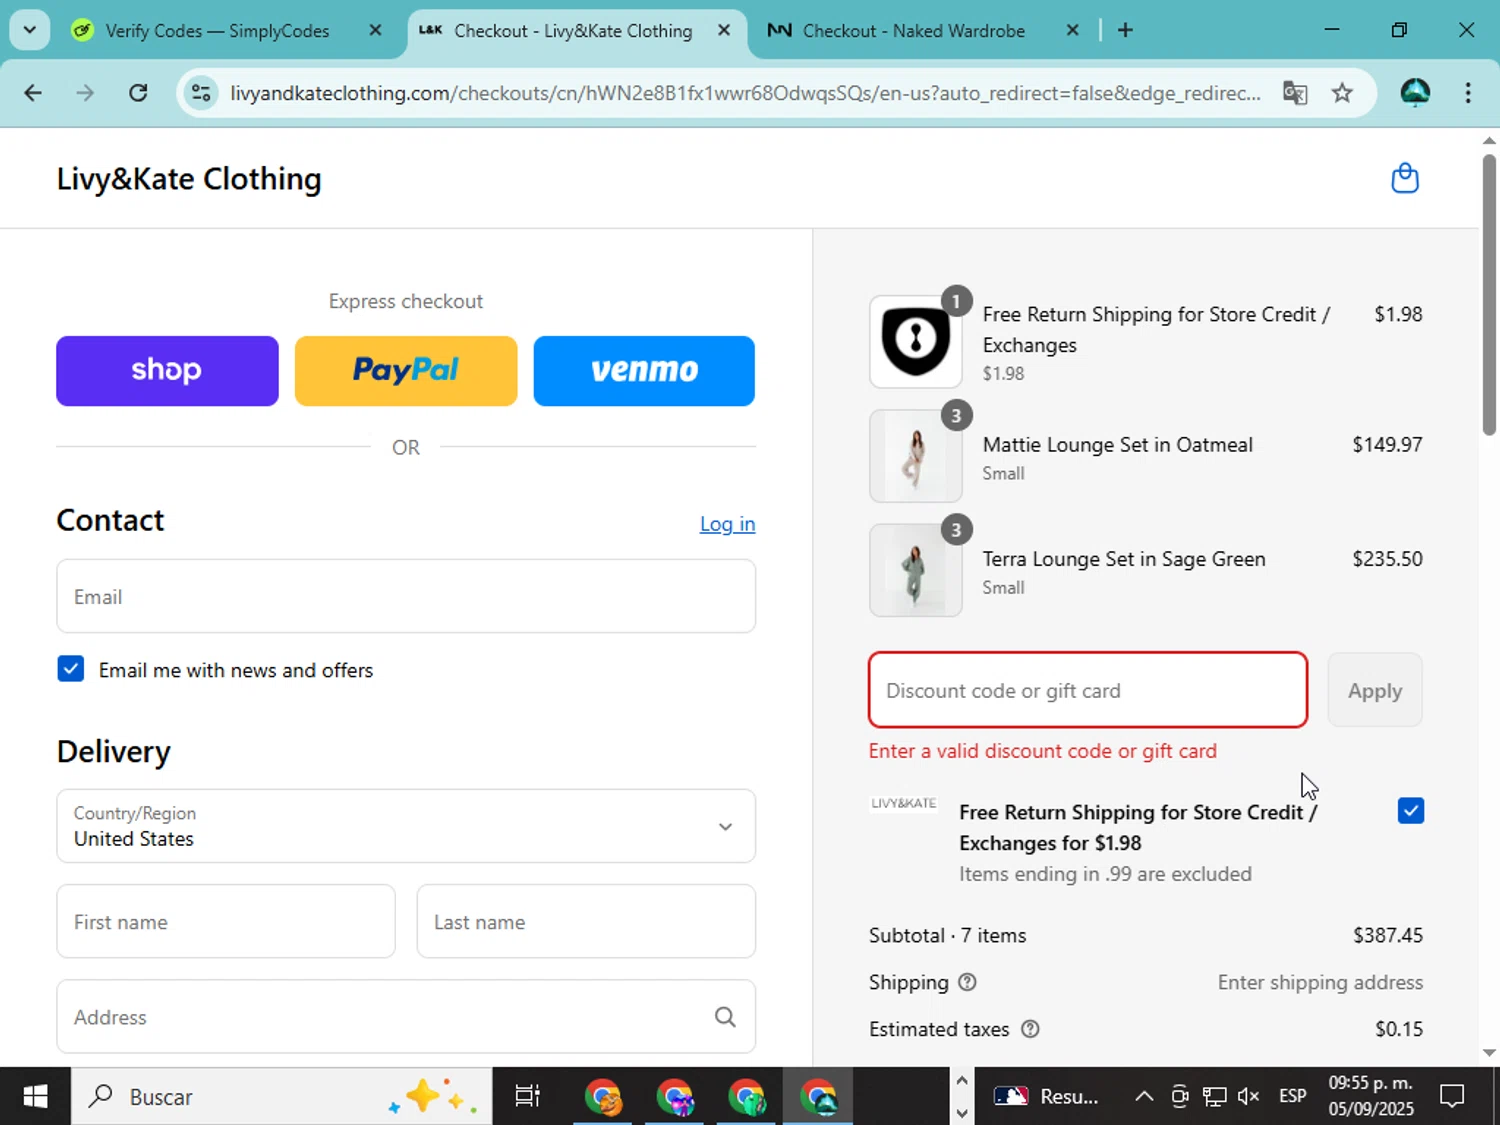
Task: Focus the First name field
Action: [x=226, y=921]
